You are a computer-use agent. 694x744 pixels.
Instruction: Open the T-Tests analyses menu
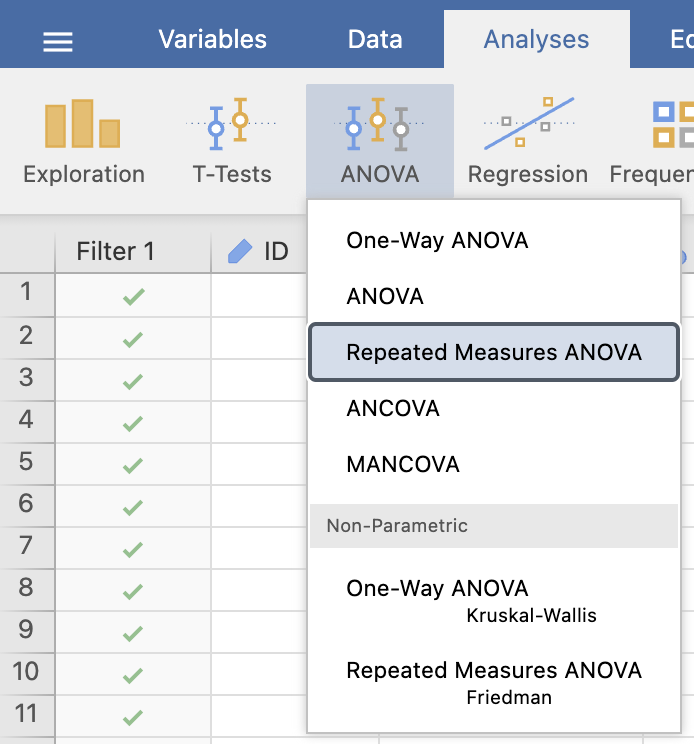pyautogui.click(x=231, y=141)
